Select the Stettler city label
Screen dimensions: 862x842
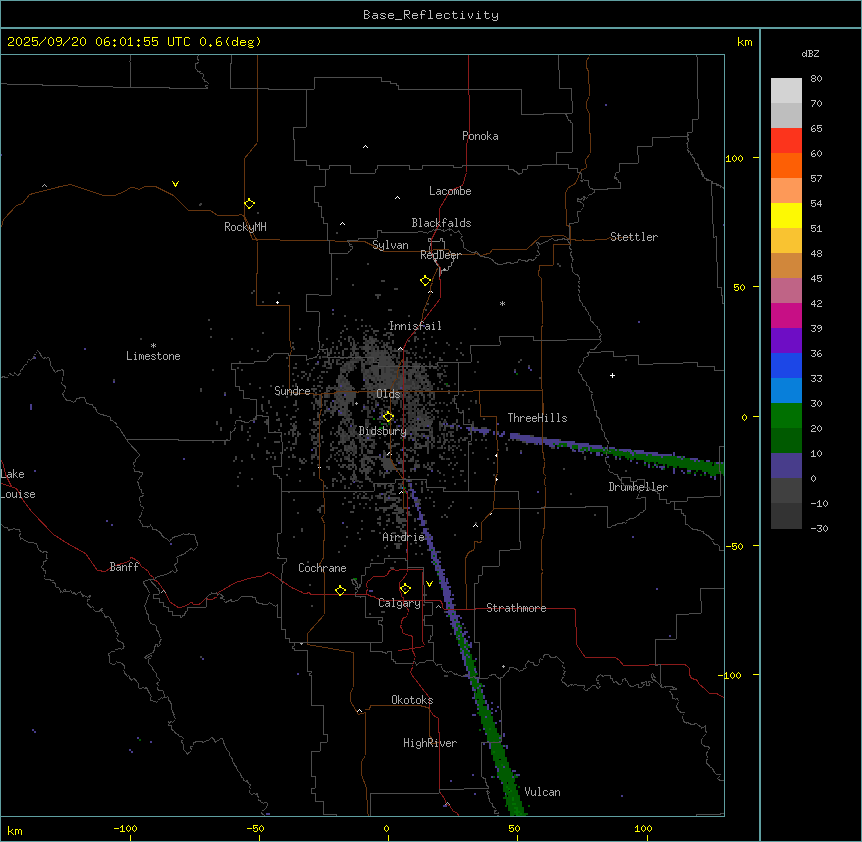(x=634, y=237)
